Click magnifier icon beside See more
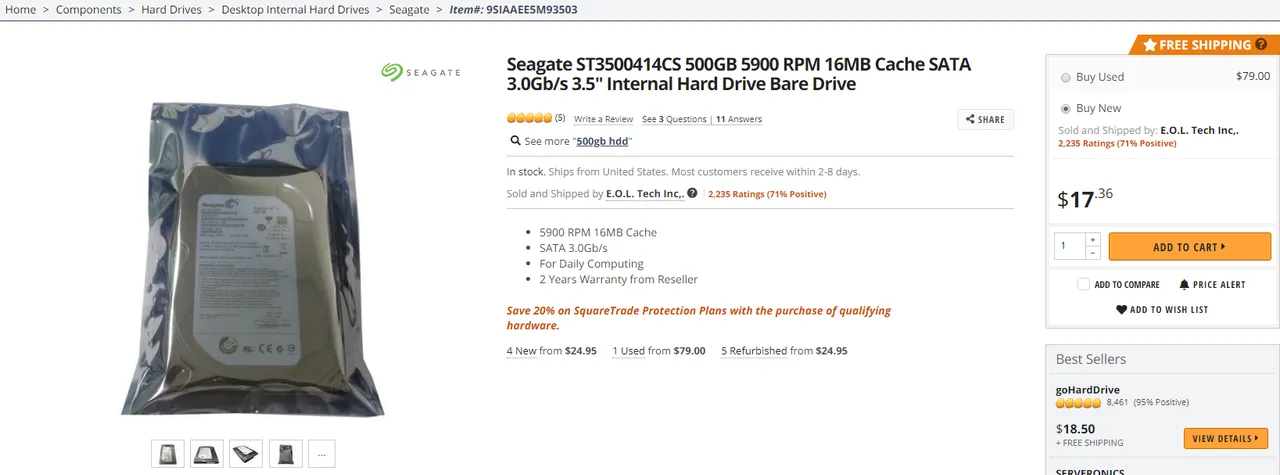Screen dimensions: 1280x475 [x=515, y=141]
